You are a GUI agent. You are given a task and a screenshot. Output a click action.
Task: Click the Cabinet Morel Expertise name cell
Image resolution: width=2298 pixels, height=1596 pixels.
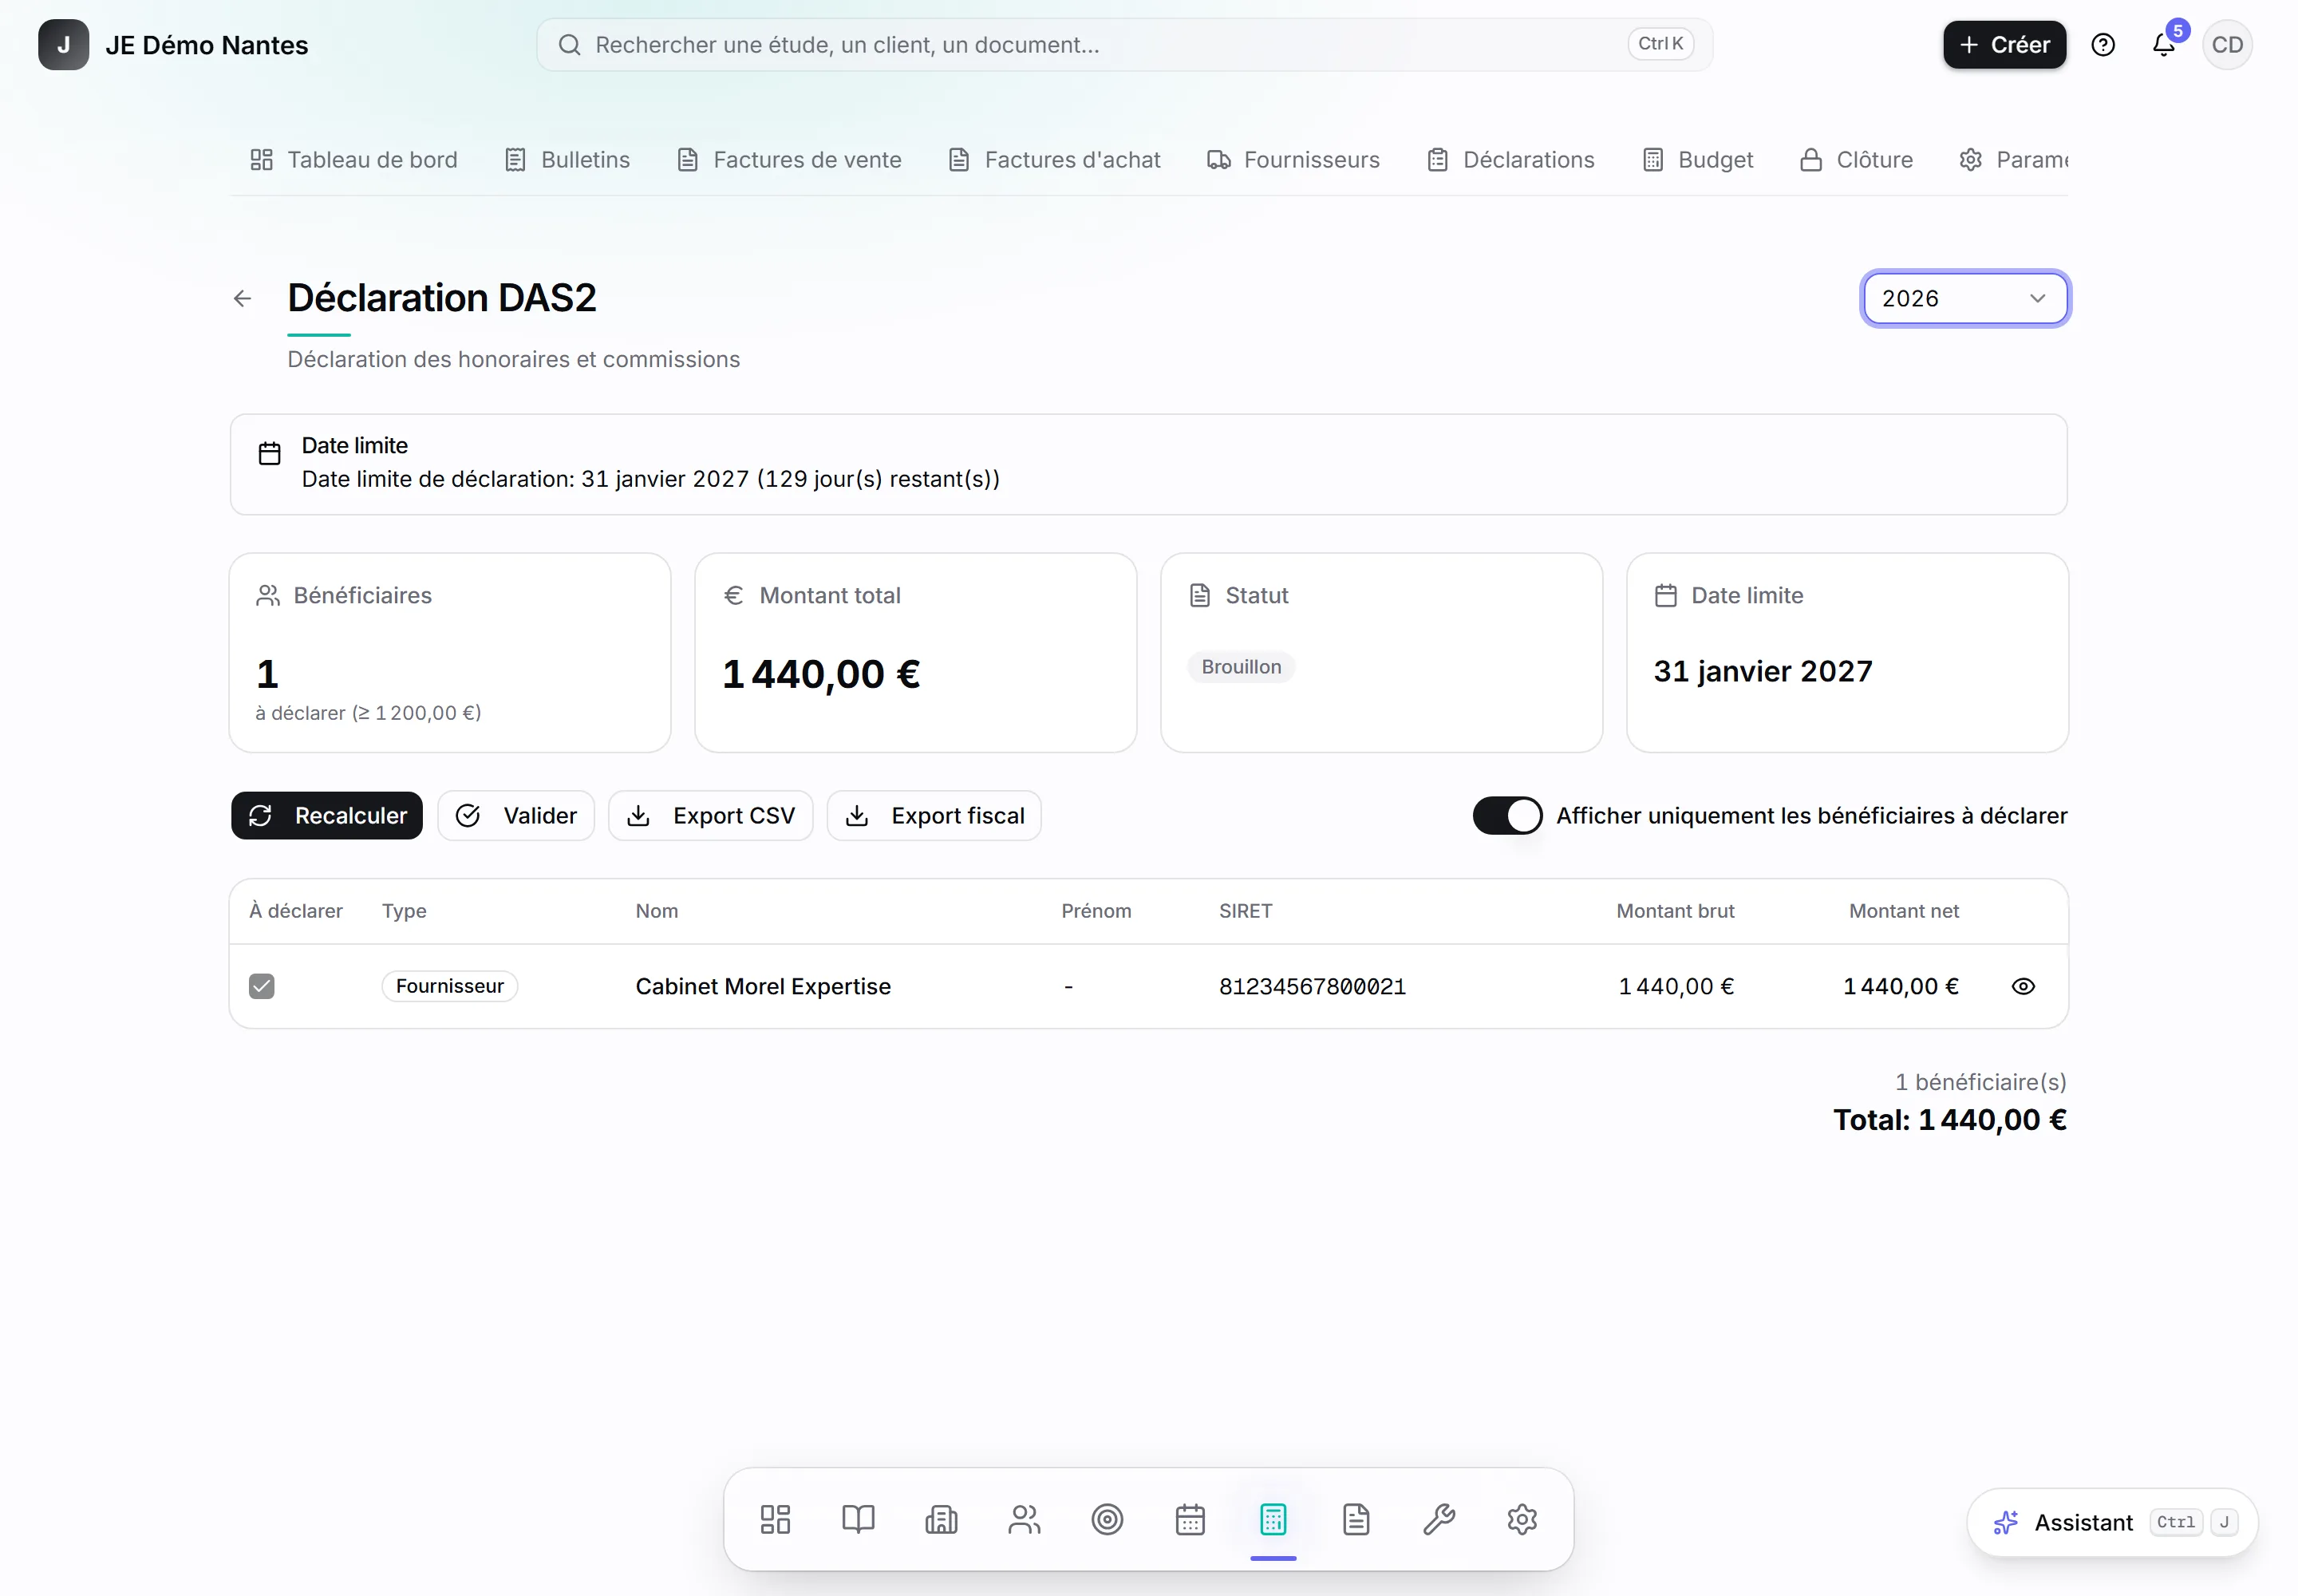pyautogui.click(x=763, y=987)
